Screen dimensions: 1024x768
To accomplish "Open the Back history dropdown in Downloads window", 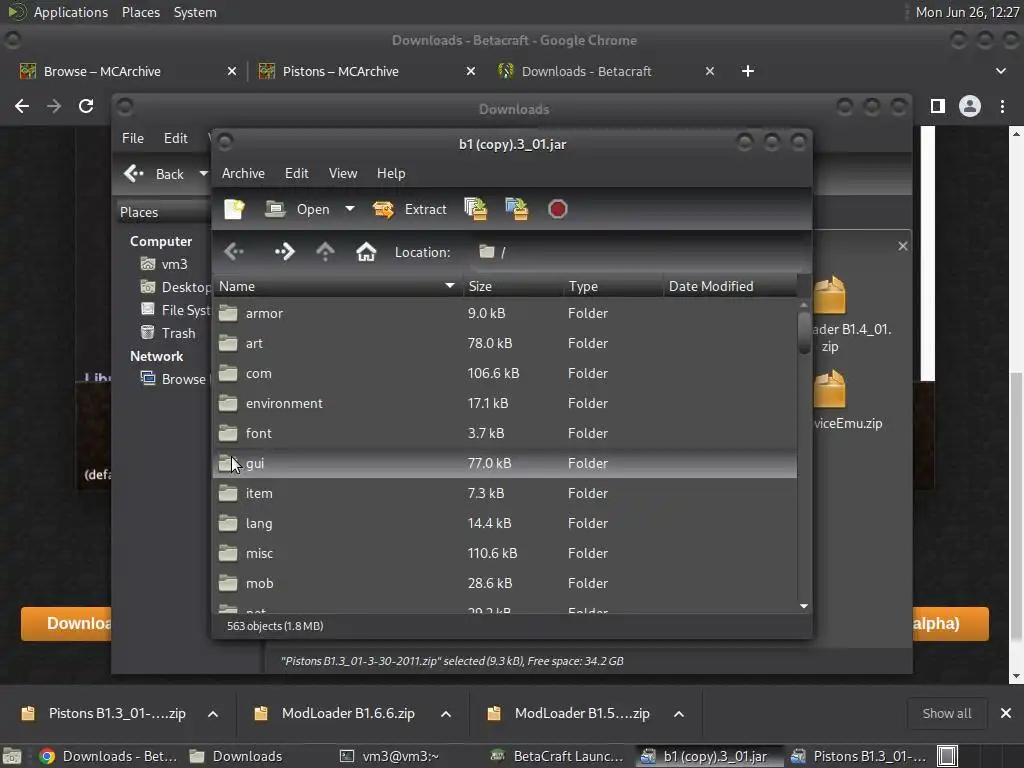I will 203,174.
